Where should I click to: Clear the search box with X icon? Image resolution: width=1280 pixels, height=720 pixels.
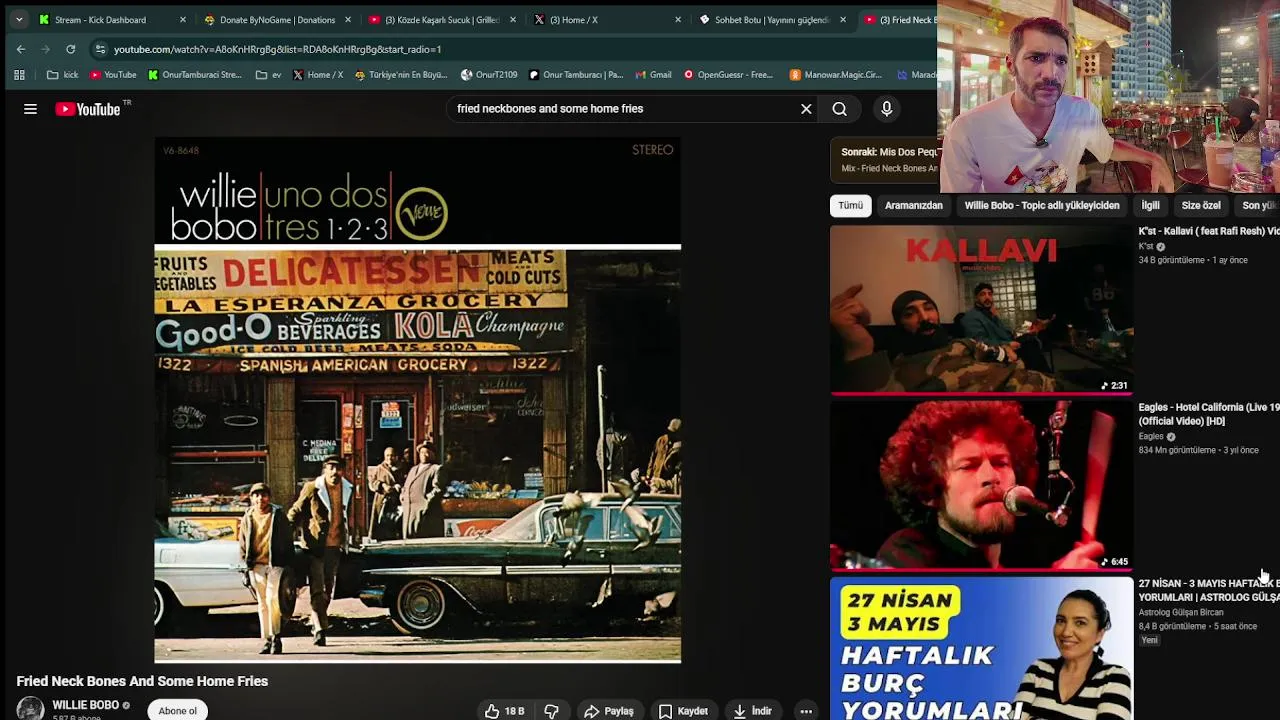[x=806, y=109]
